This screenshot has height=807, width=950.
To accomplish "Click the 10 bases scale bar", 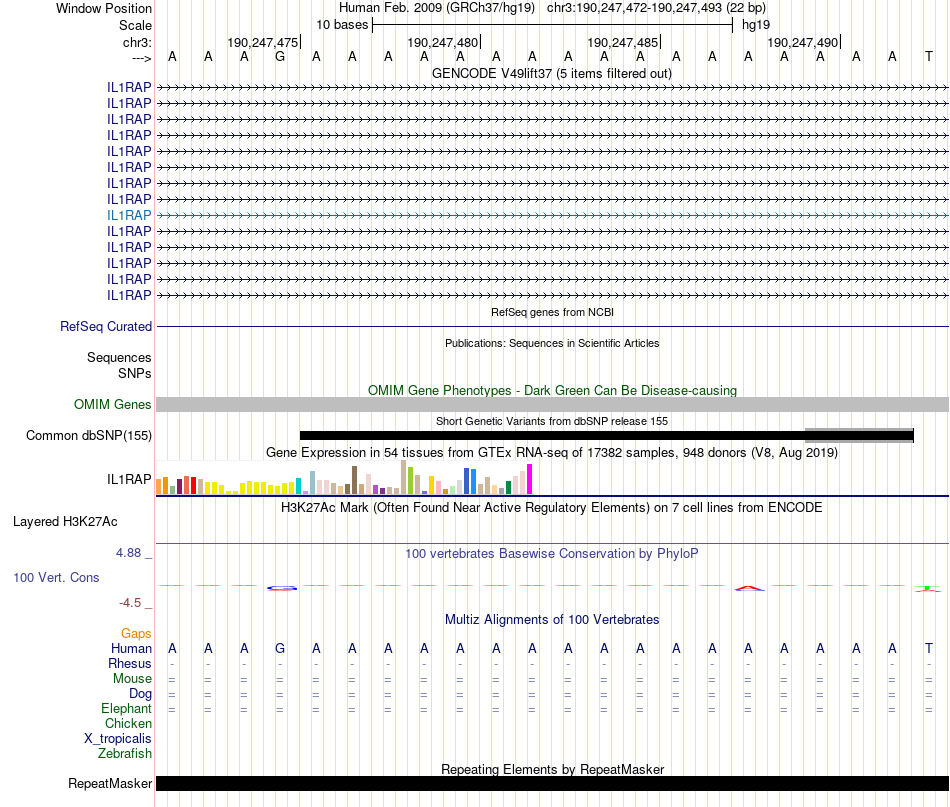I will tap(552, 25).
